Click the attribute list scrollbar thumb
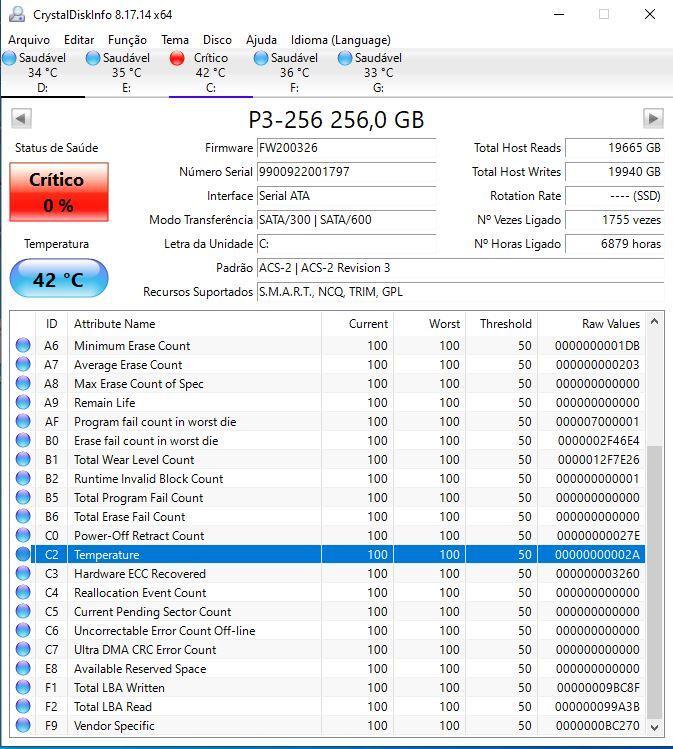This screenshot has height=749, width=673. 654,582
